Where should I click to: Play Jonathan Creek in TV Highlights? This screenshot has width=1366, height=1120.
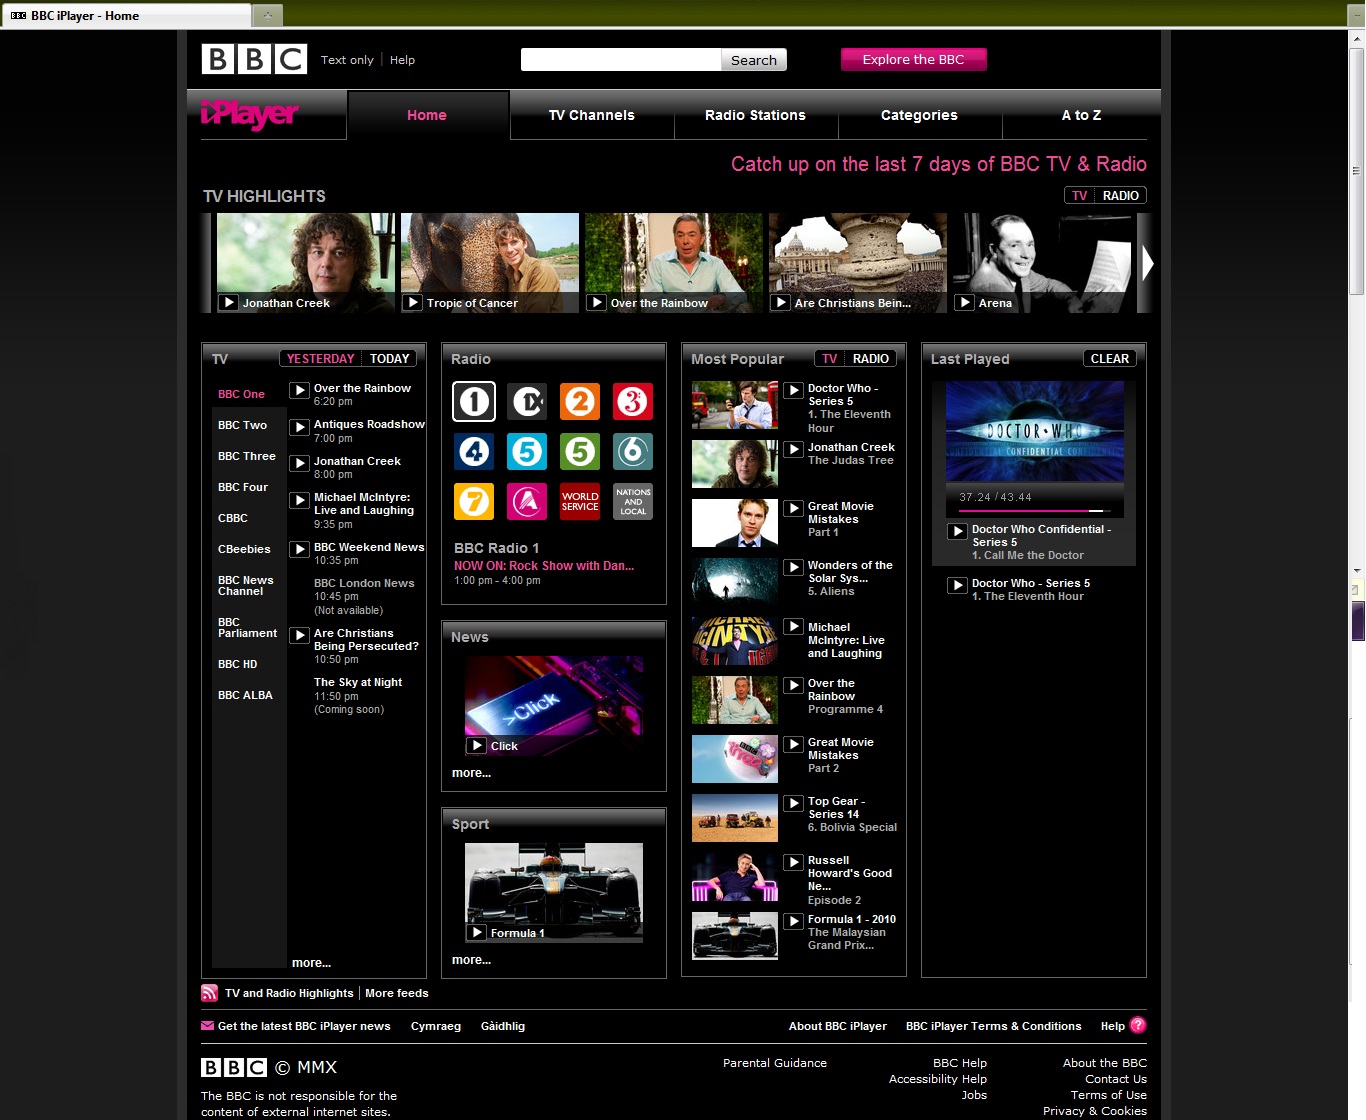coord(229,302)
